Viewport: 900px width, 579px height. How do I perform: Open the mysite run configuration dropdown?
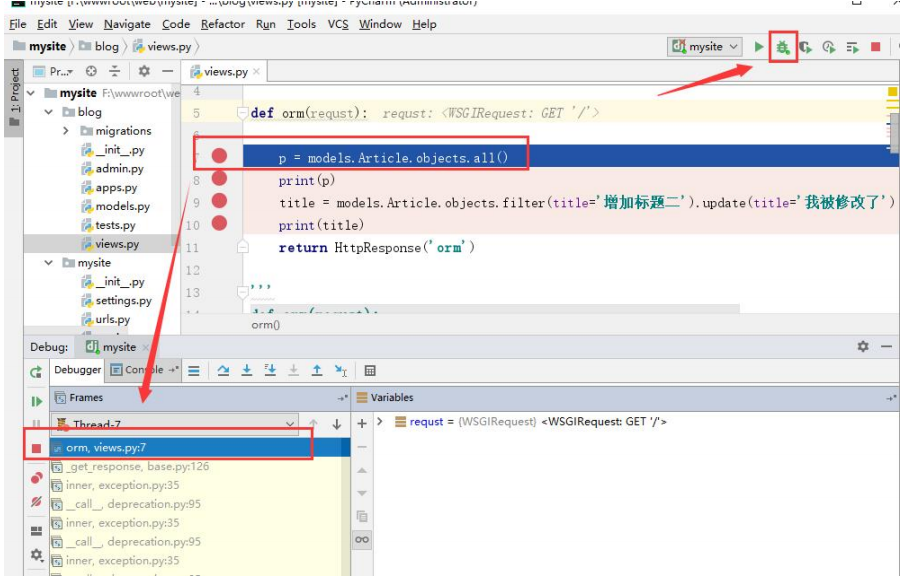pyautogui.click(x=705, y=46)
